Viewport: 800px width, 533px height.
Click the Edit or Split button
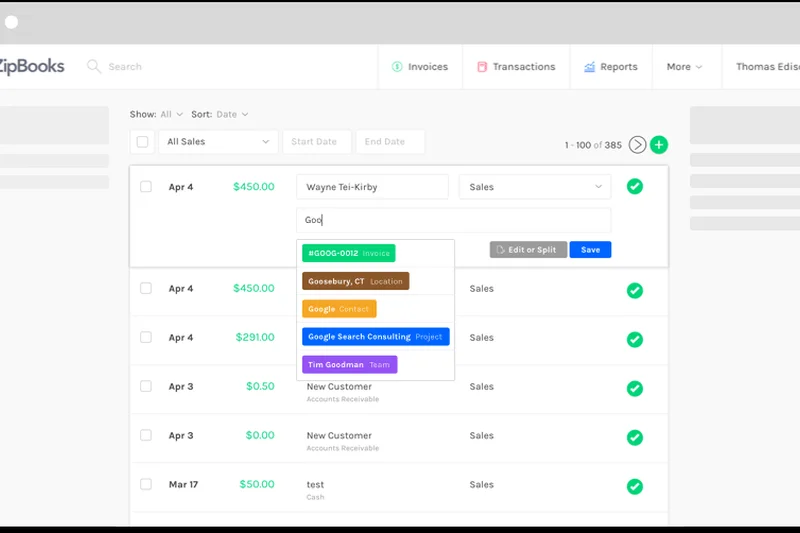pyautogui.click(x=528, y=250)
